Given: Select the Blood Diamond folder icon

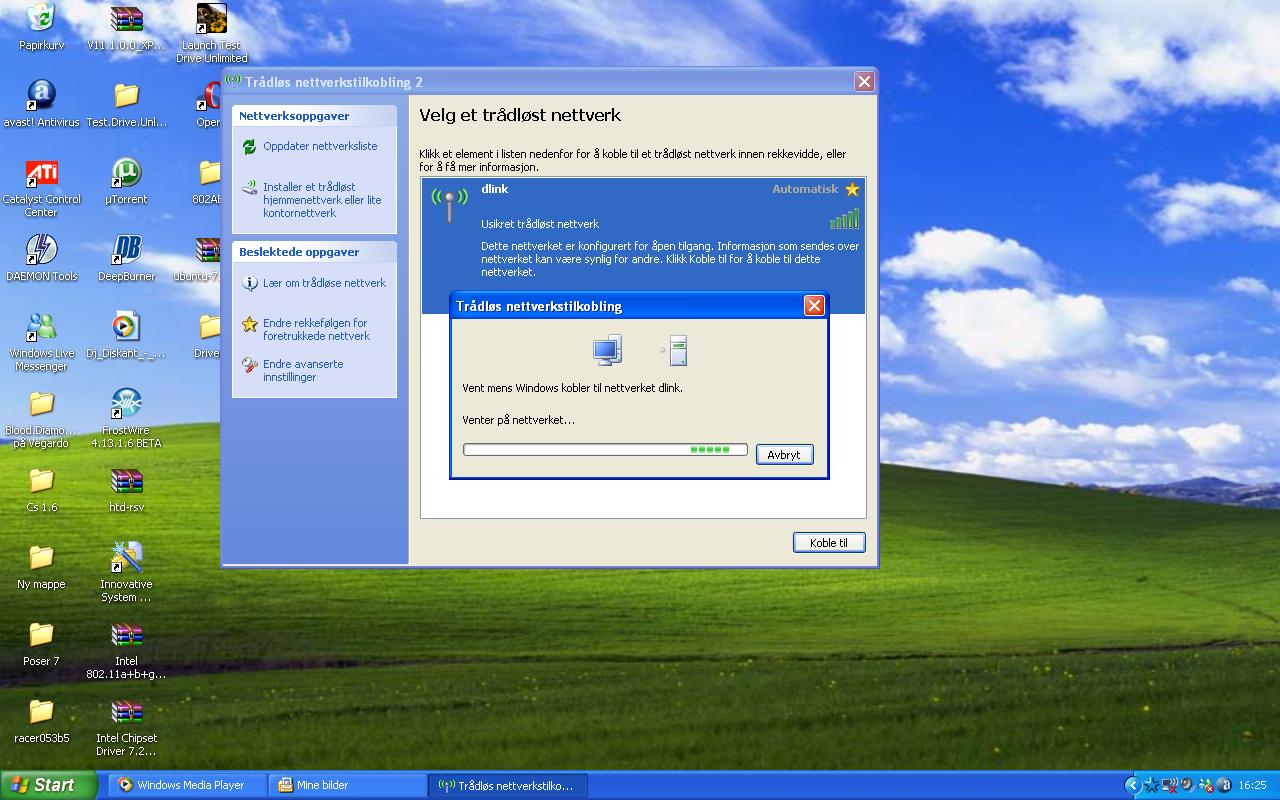Looking at the screenshot, I should 41,418.
